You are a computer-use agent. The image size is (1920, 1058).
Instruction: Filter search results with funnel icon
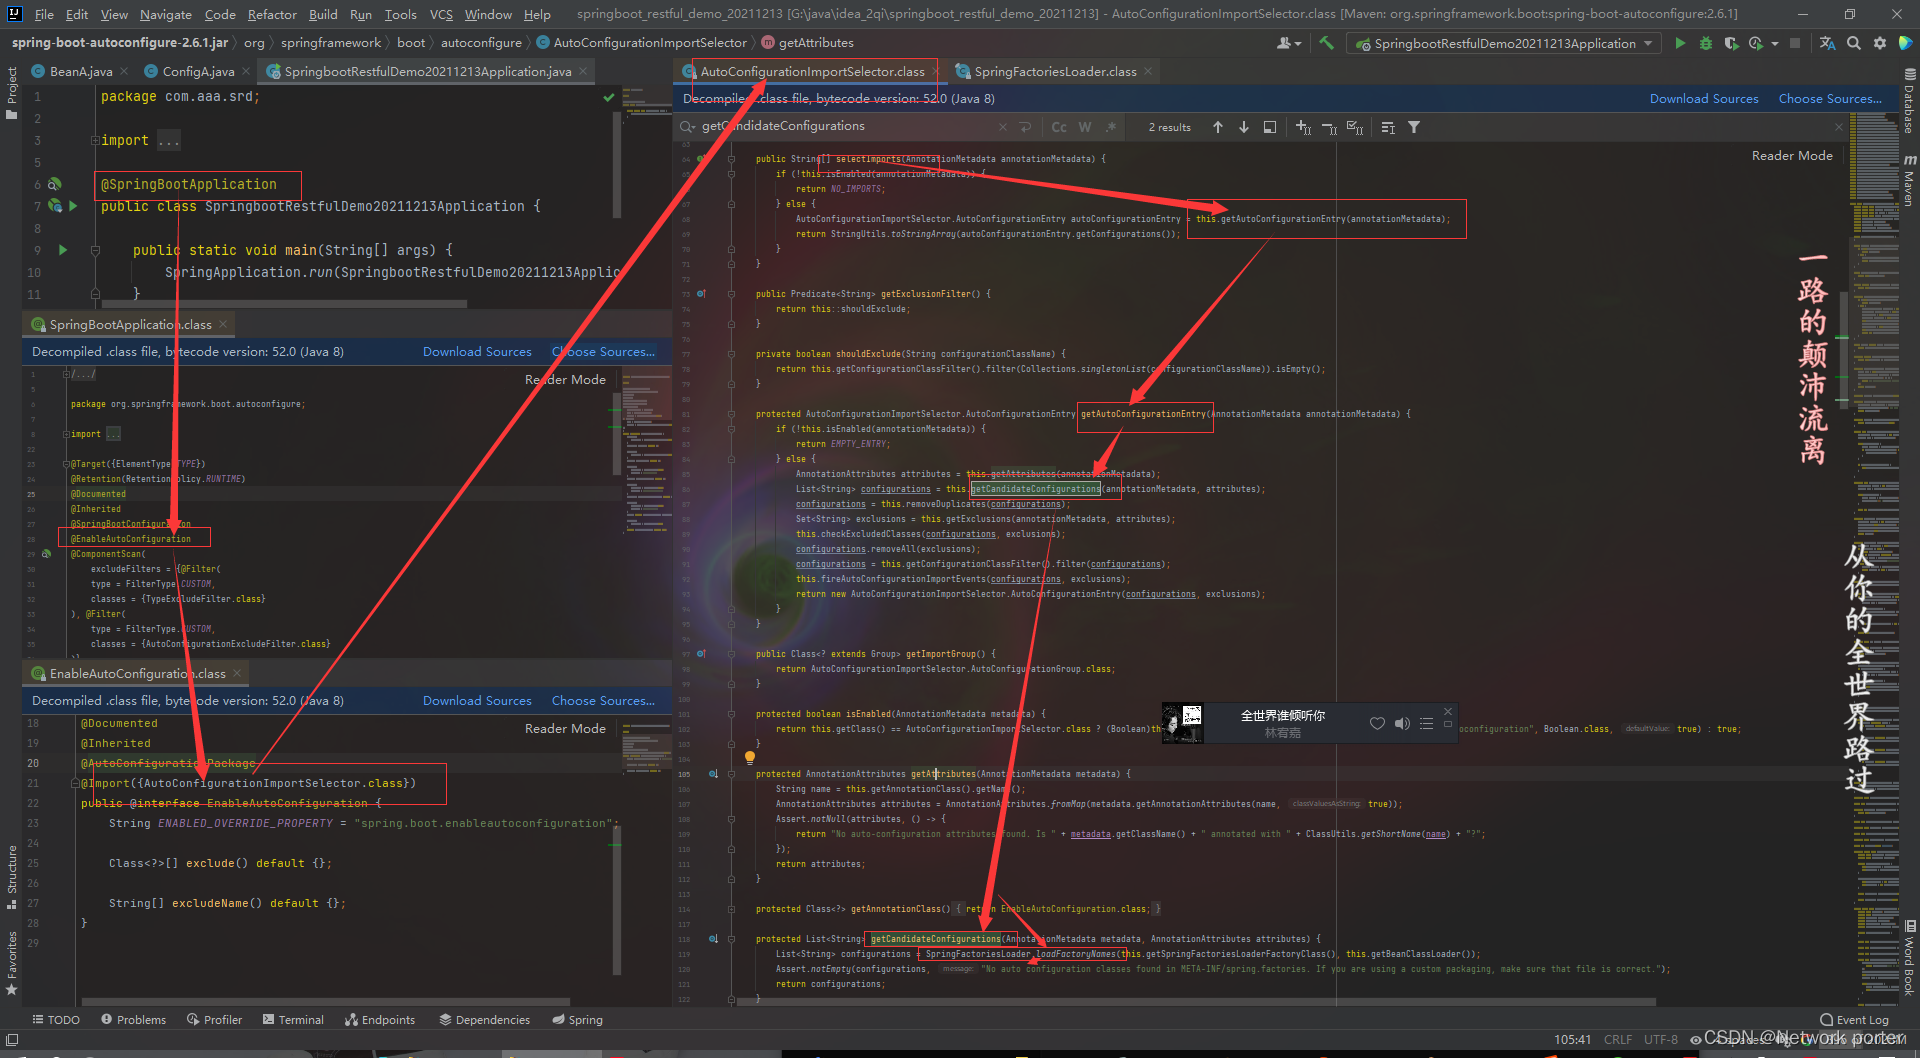tap(1414, 127)
